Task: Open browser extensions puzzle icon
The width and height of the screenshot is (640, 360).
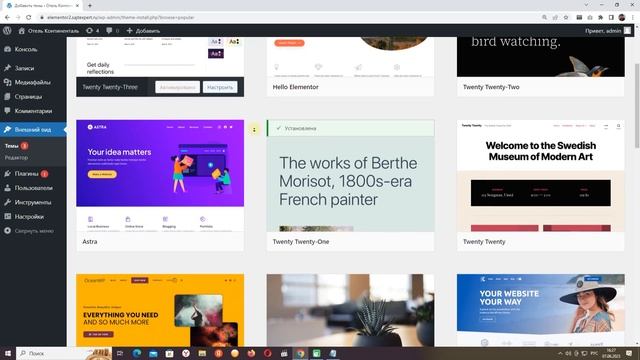Action: [600, 18]
